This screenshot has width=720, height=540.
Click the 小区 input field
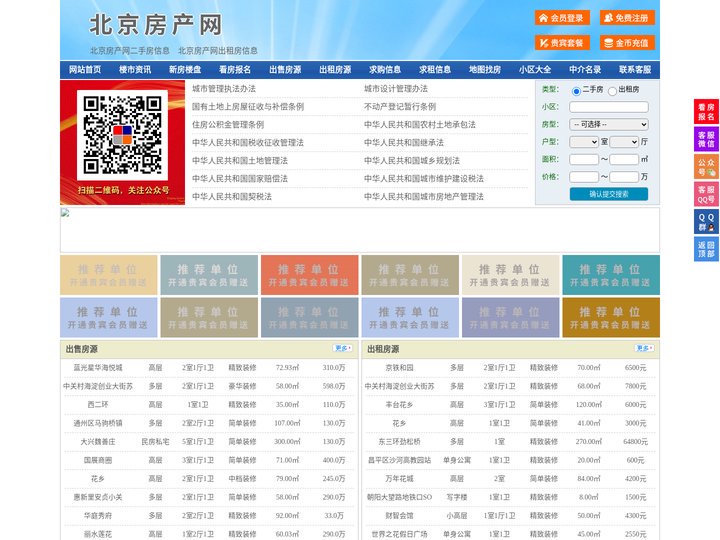click(609, 107)
